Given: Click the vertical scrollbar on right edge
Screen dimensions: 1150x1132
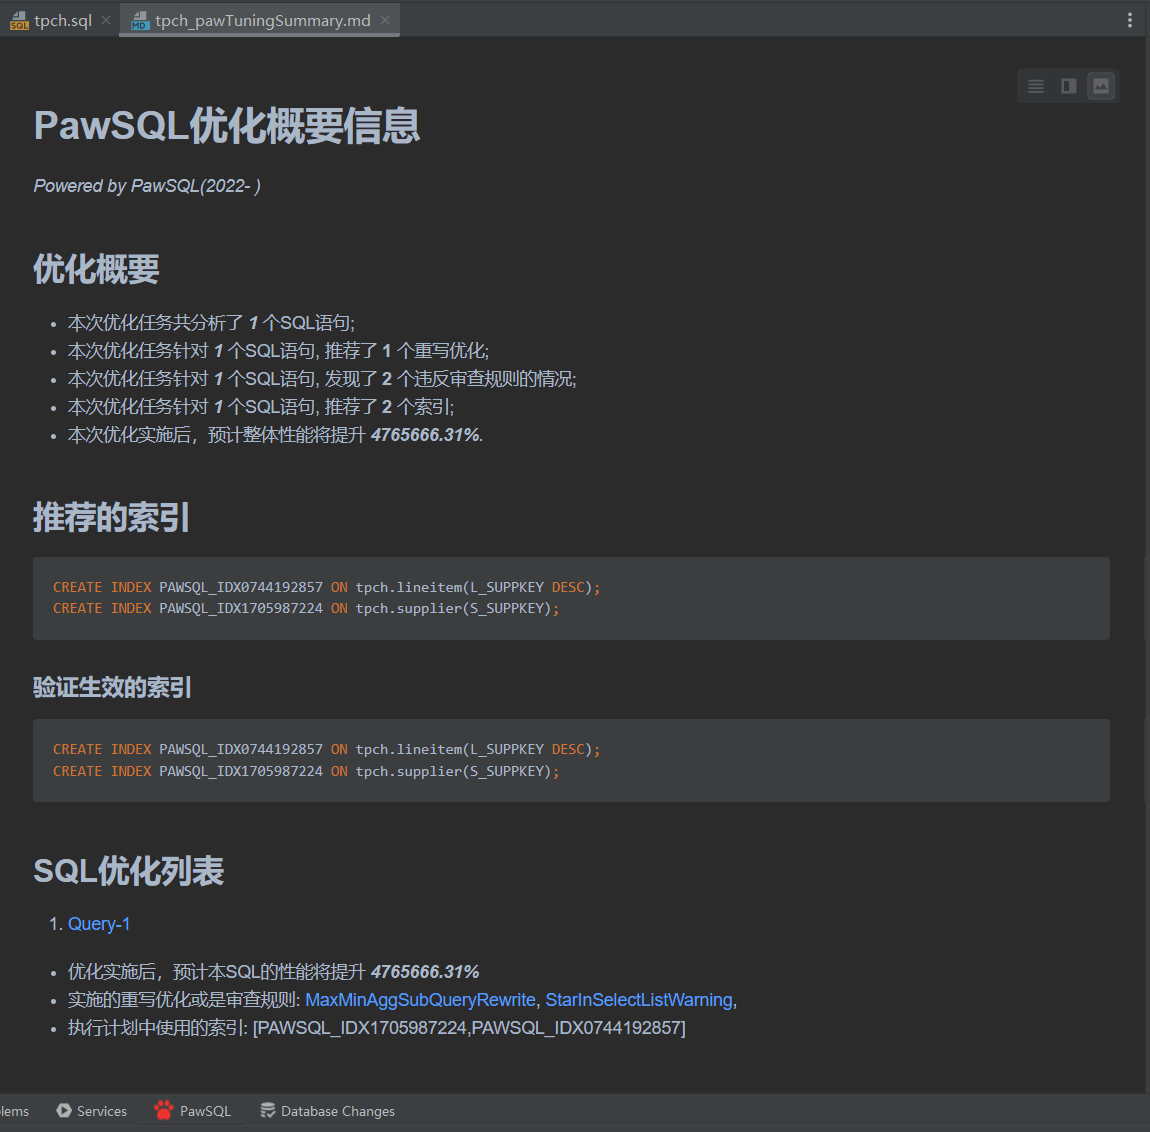Looking at the screenshot, I should (x=1146, y=600).
